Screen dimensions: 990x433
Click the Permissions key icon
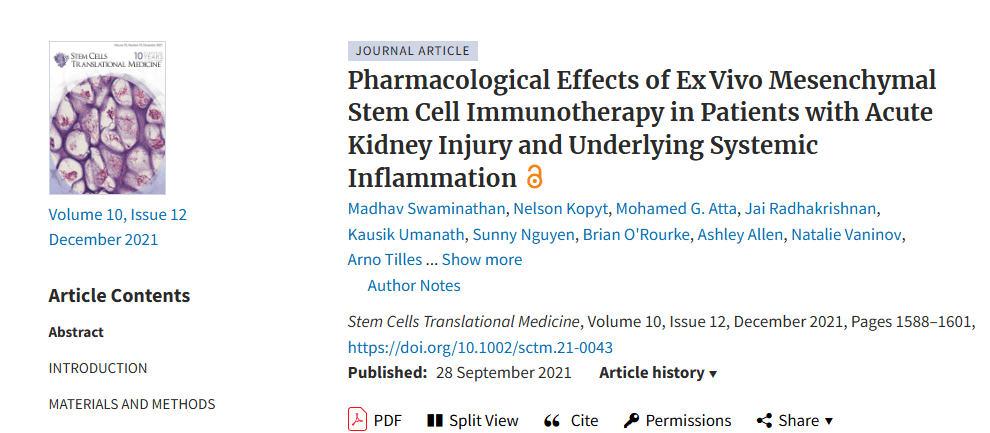pos(631,421)
